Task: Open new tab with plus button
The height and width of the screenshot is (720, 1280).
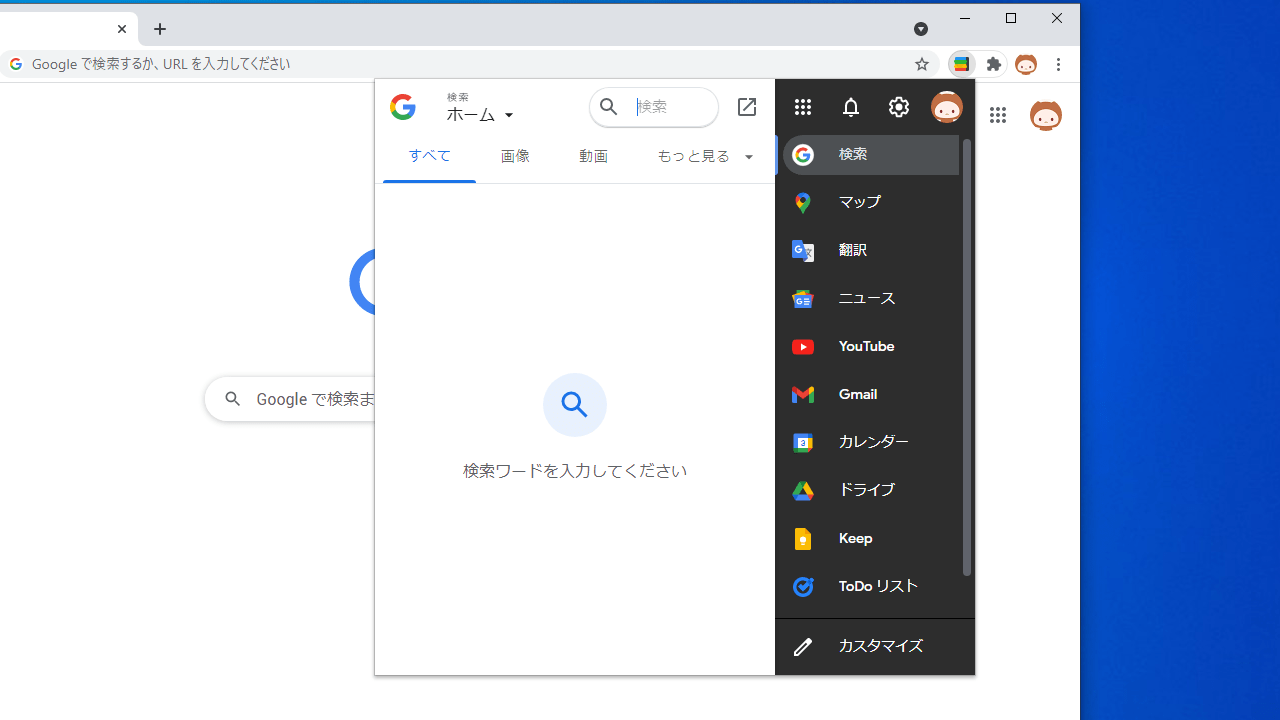Action: pyautogui.click(x=160, y=29)
